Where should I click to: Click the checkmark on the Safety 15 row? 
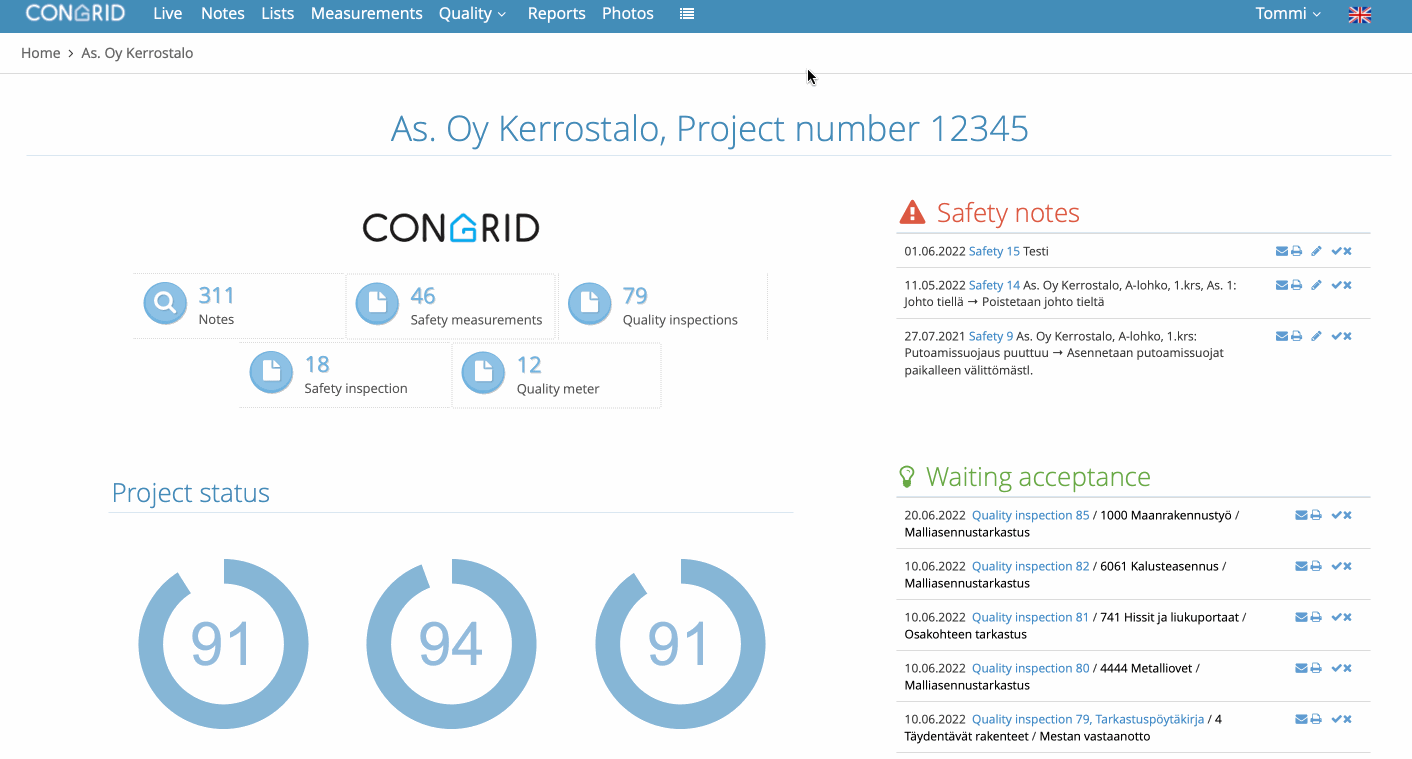pos(1336,252)
